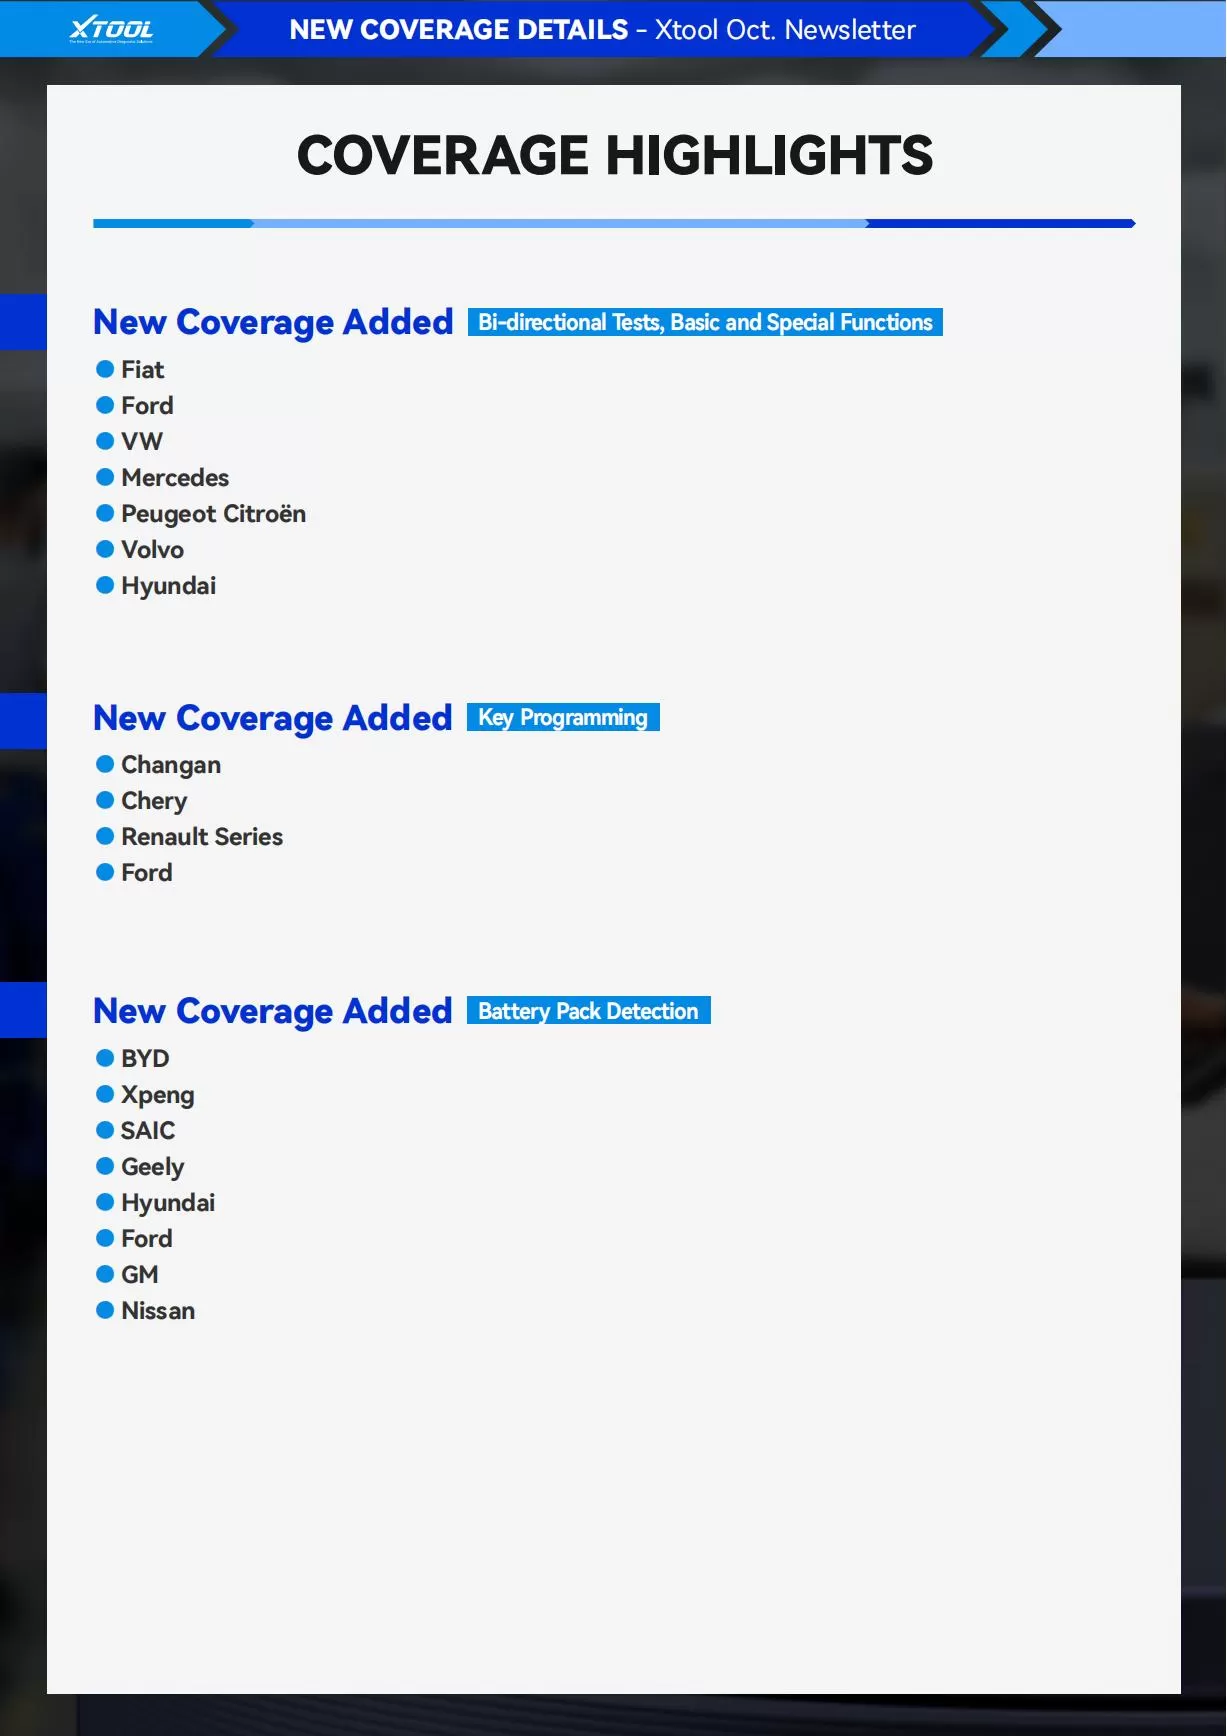The height and width of the screenshot is (1736, 1227).
Task: Select Chery in key programming list
Action: tap(154, 801)
